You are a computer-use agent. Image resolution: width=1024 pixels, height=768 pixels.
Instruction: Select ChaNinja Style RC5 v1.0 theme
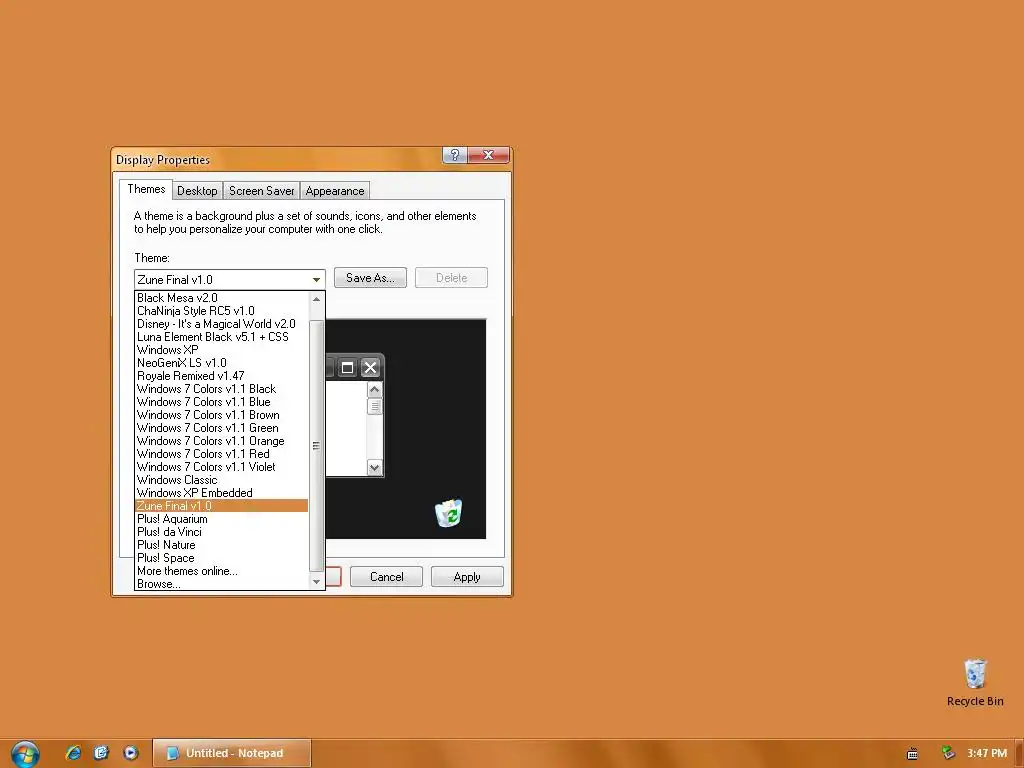(x=221, y=311)
